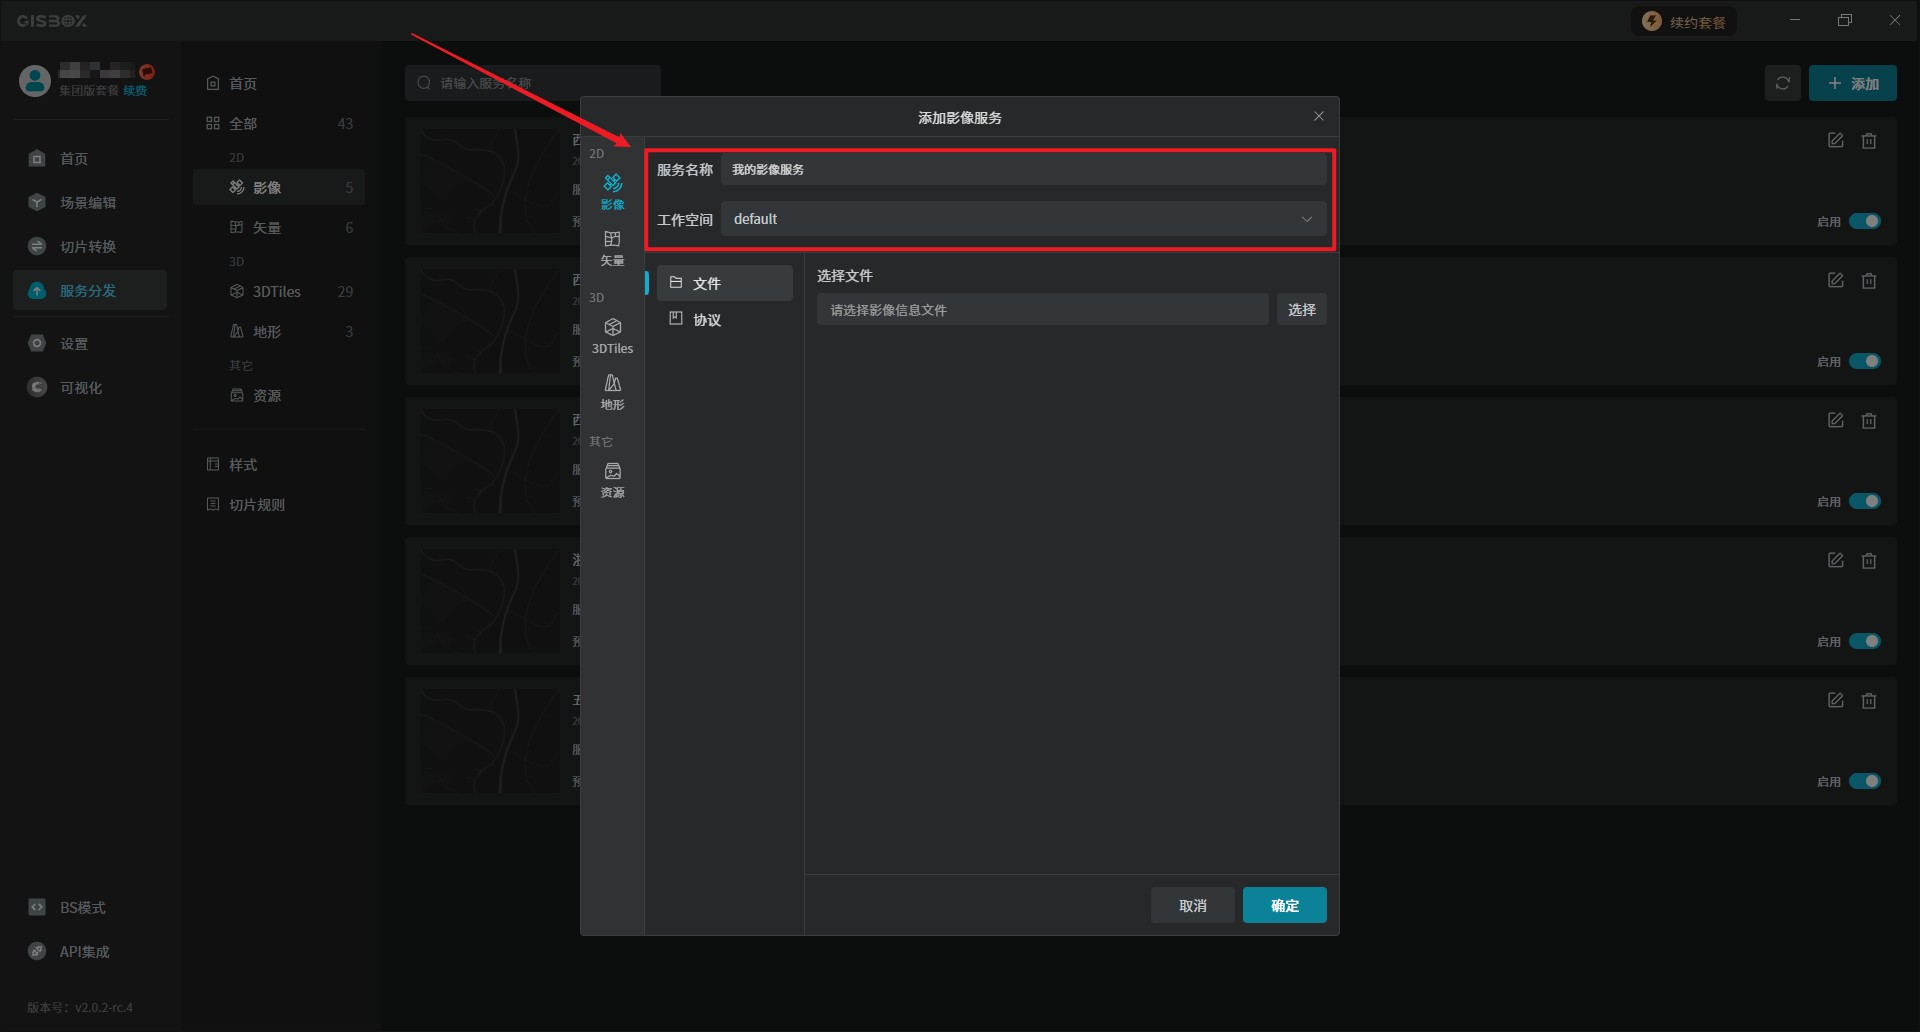Click edit icon of the first service row

point(1835,141)
